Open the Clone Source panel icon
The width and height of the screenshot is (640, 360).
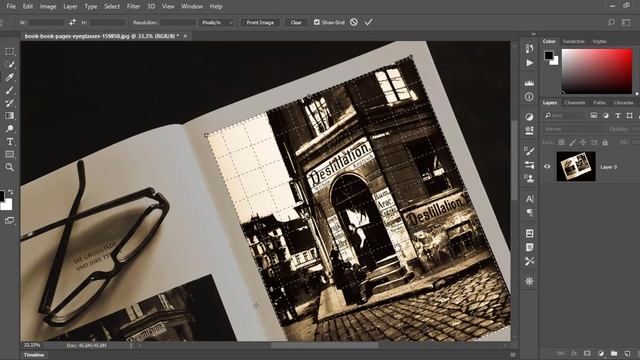pyautogui.click(x=529, y=178)
